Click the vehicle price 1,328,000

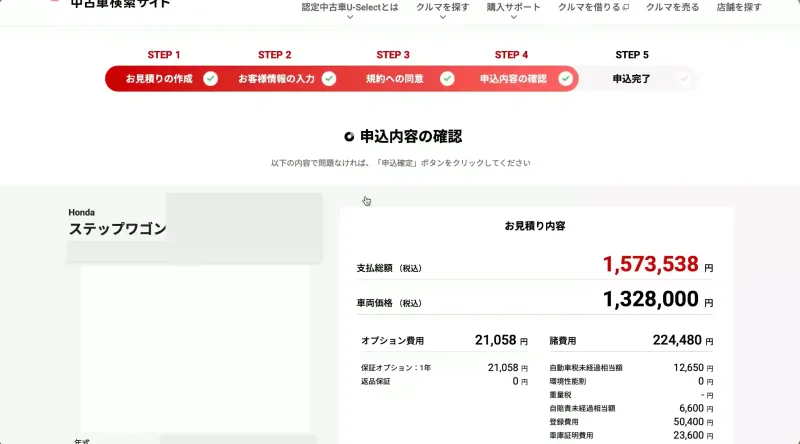pos(651,299)
